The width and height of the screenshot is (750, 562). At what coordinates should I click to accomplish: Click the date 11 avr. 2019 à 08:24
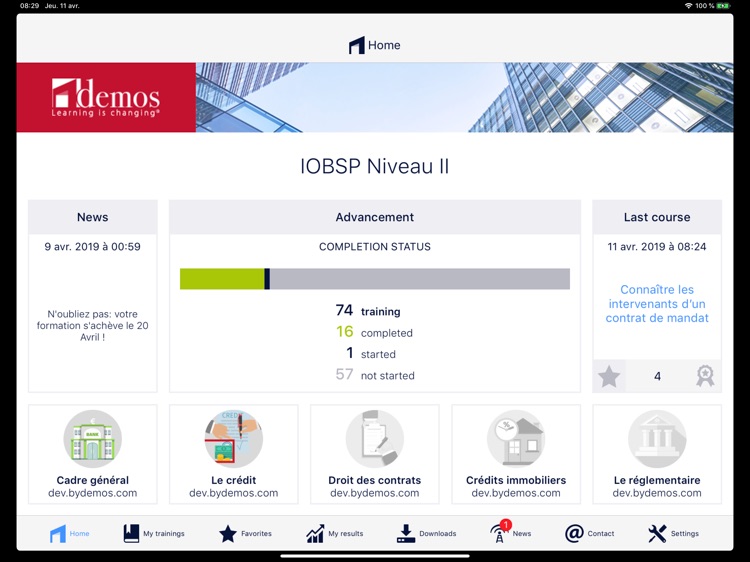(x=657, y=247)
